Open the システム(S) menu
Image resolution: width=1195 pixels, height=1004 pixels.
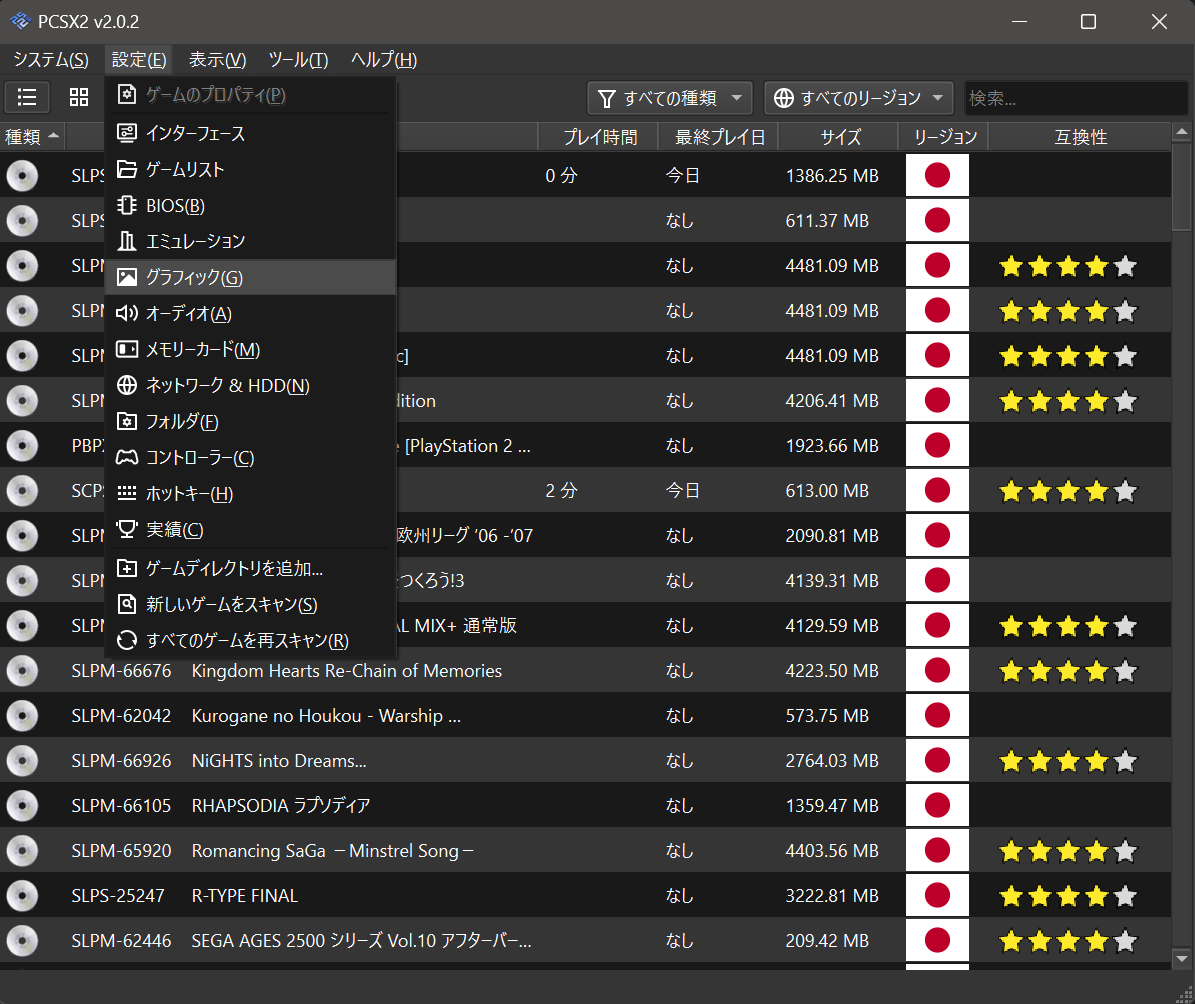pyautogui.click(x=51, y=59)
